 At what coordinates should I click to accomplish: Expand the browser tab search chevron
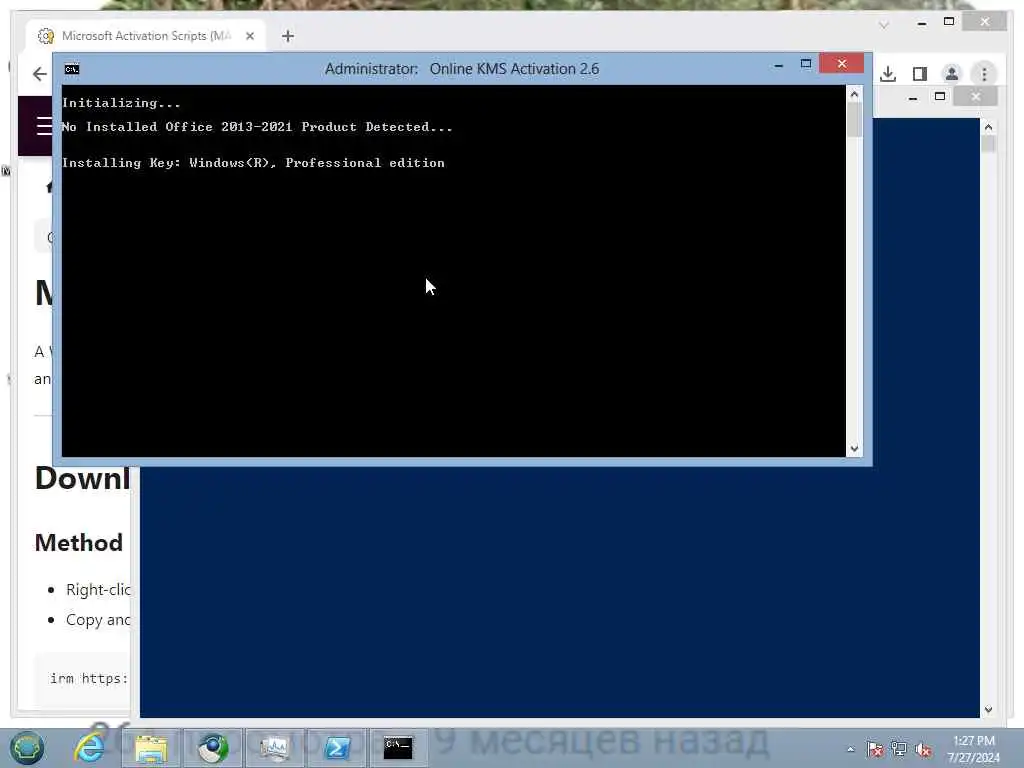point(884,25)
